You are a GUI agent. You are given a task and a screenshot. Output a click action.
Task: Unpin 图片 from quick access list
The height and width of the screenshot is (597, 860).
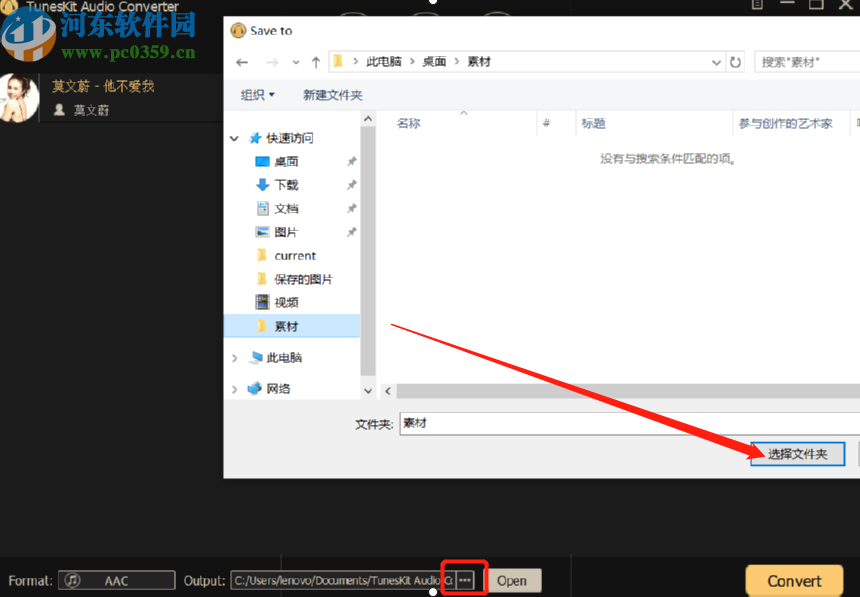pos(352,231)
